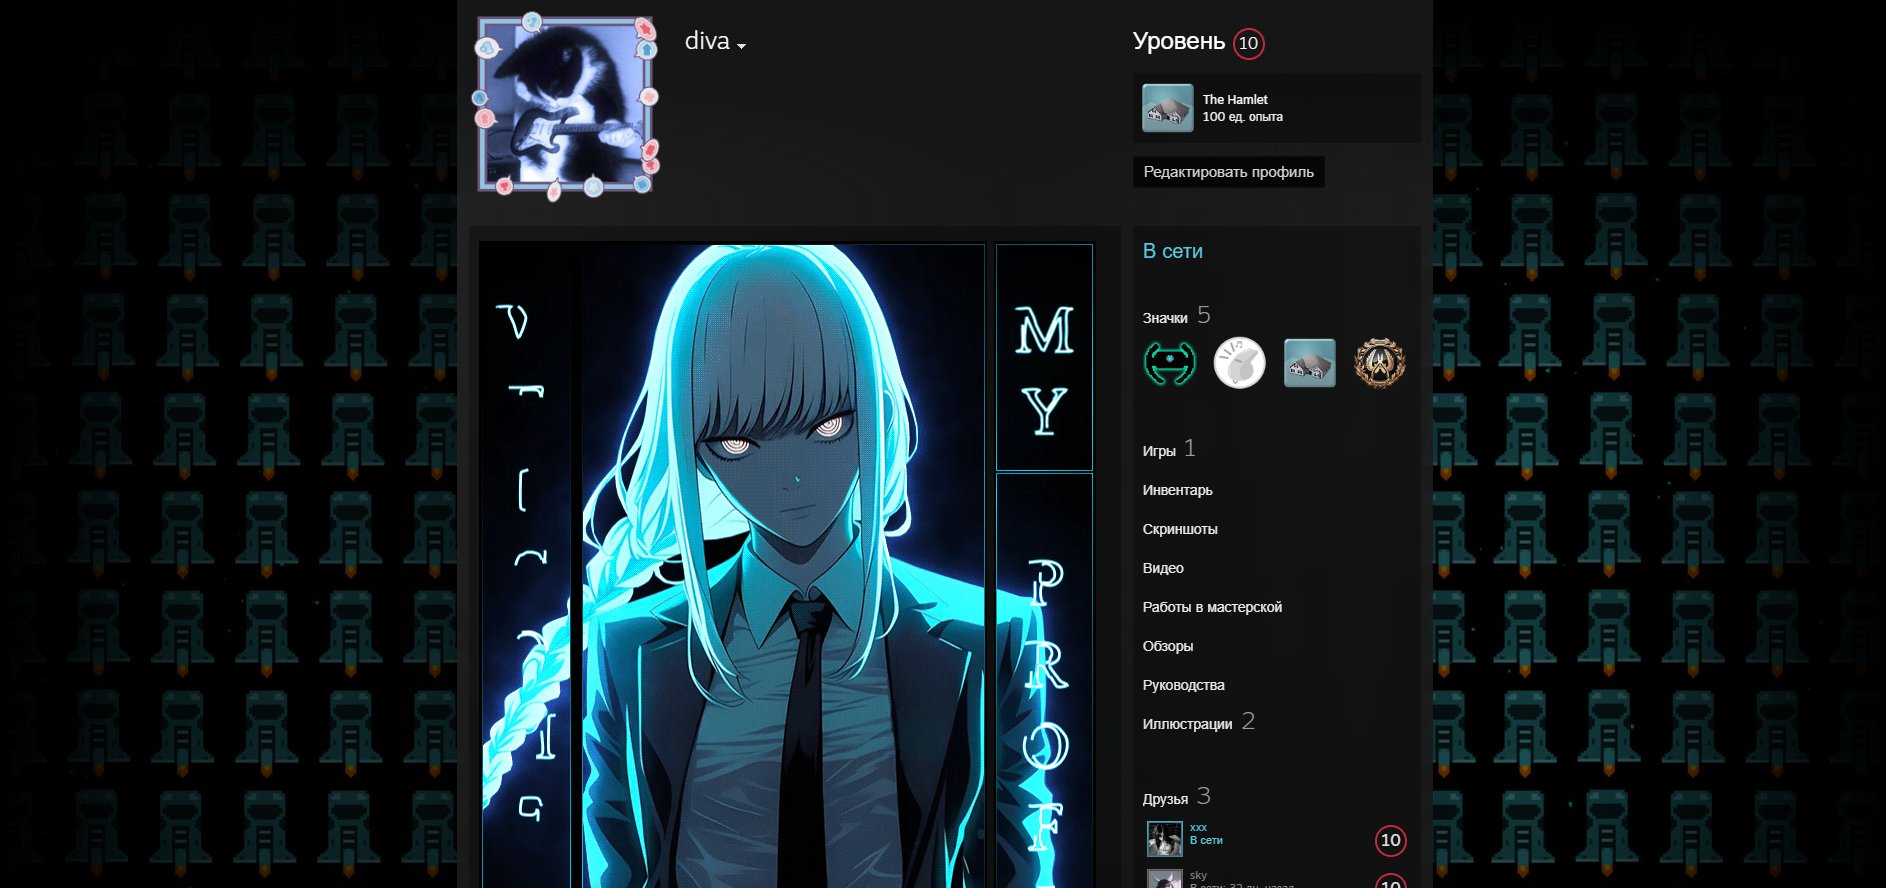Open the grey houses badge in Значки row
Image resolution: width=1886 pixels, height=888 pixels.
pyautogui.click(x=1309, y=363)
